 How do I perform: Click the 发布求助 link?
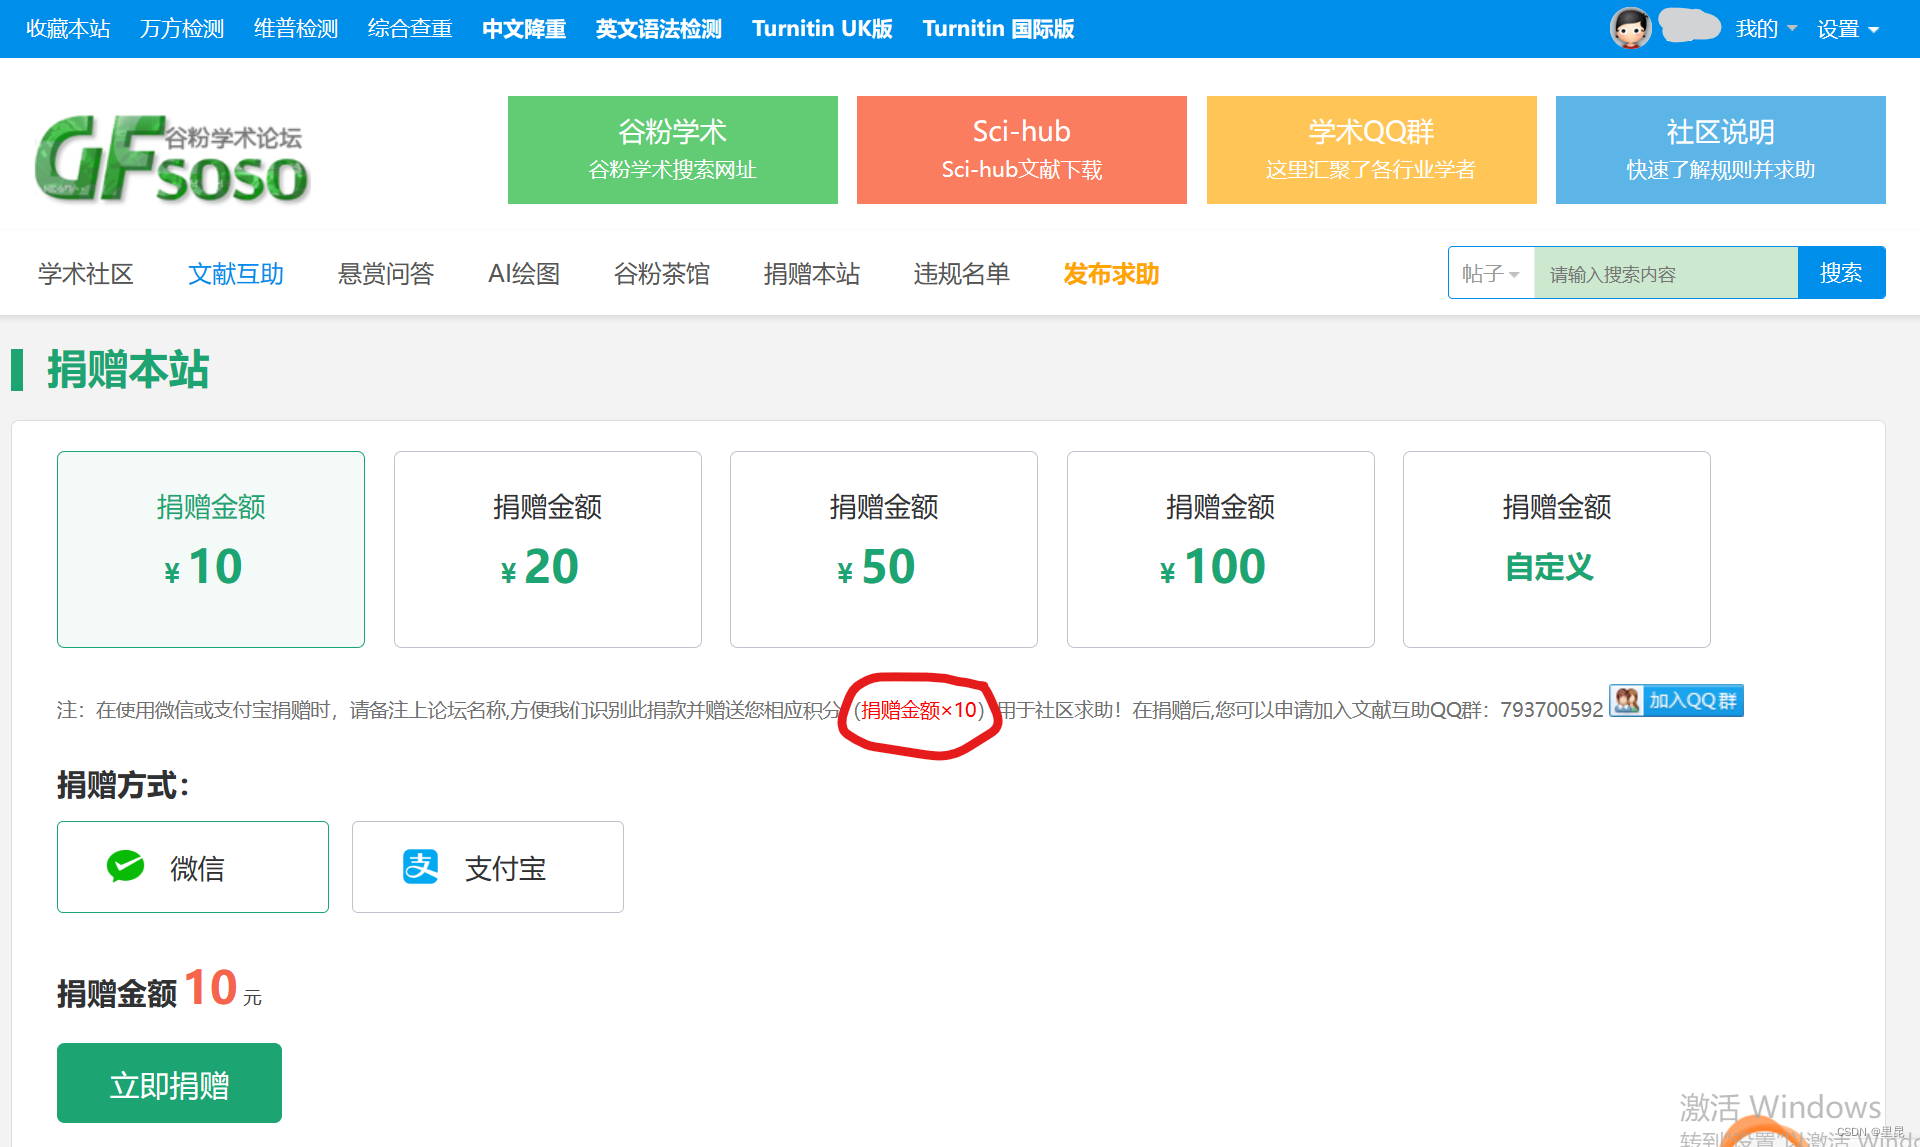pyautogui.click(x=1111, y=274)
